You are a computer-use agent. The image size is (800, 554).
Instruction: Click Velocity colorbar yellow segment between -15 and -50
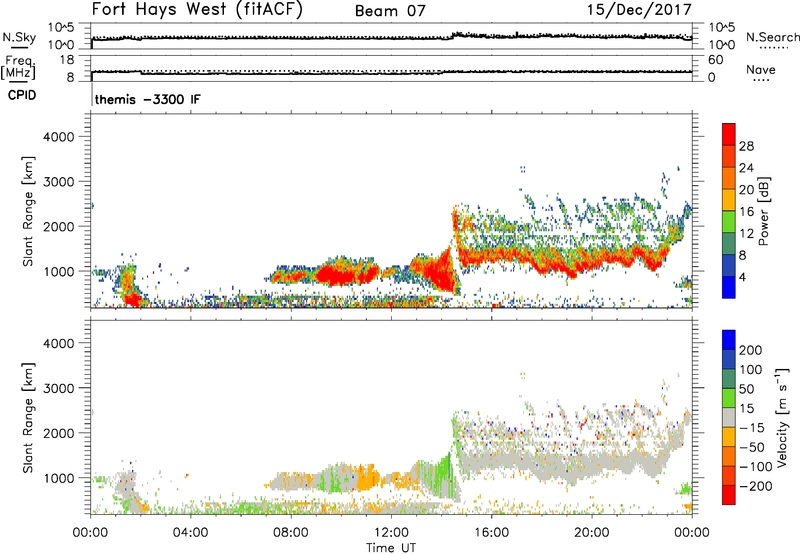coord(729,437)
